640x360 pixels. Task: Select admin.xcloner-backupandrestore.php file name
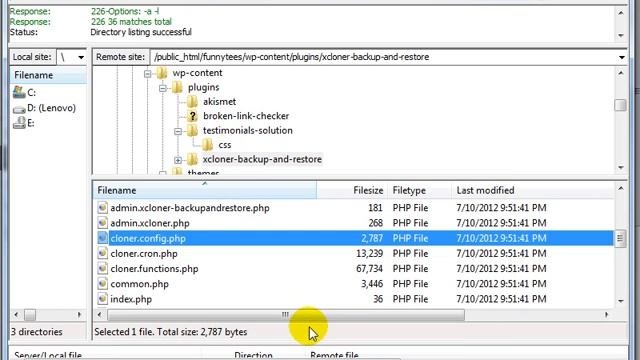pyautogui.click(x=190, y=208)
